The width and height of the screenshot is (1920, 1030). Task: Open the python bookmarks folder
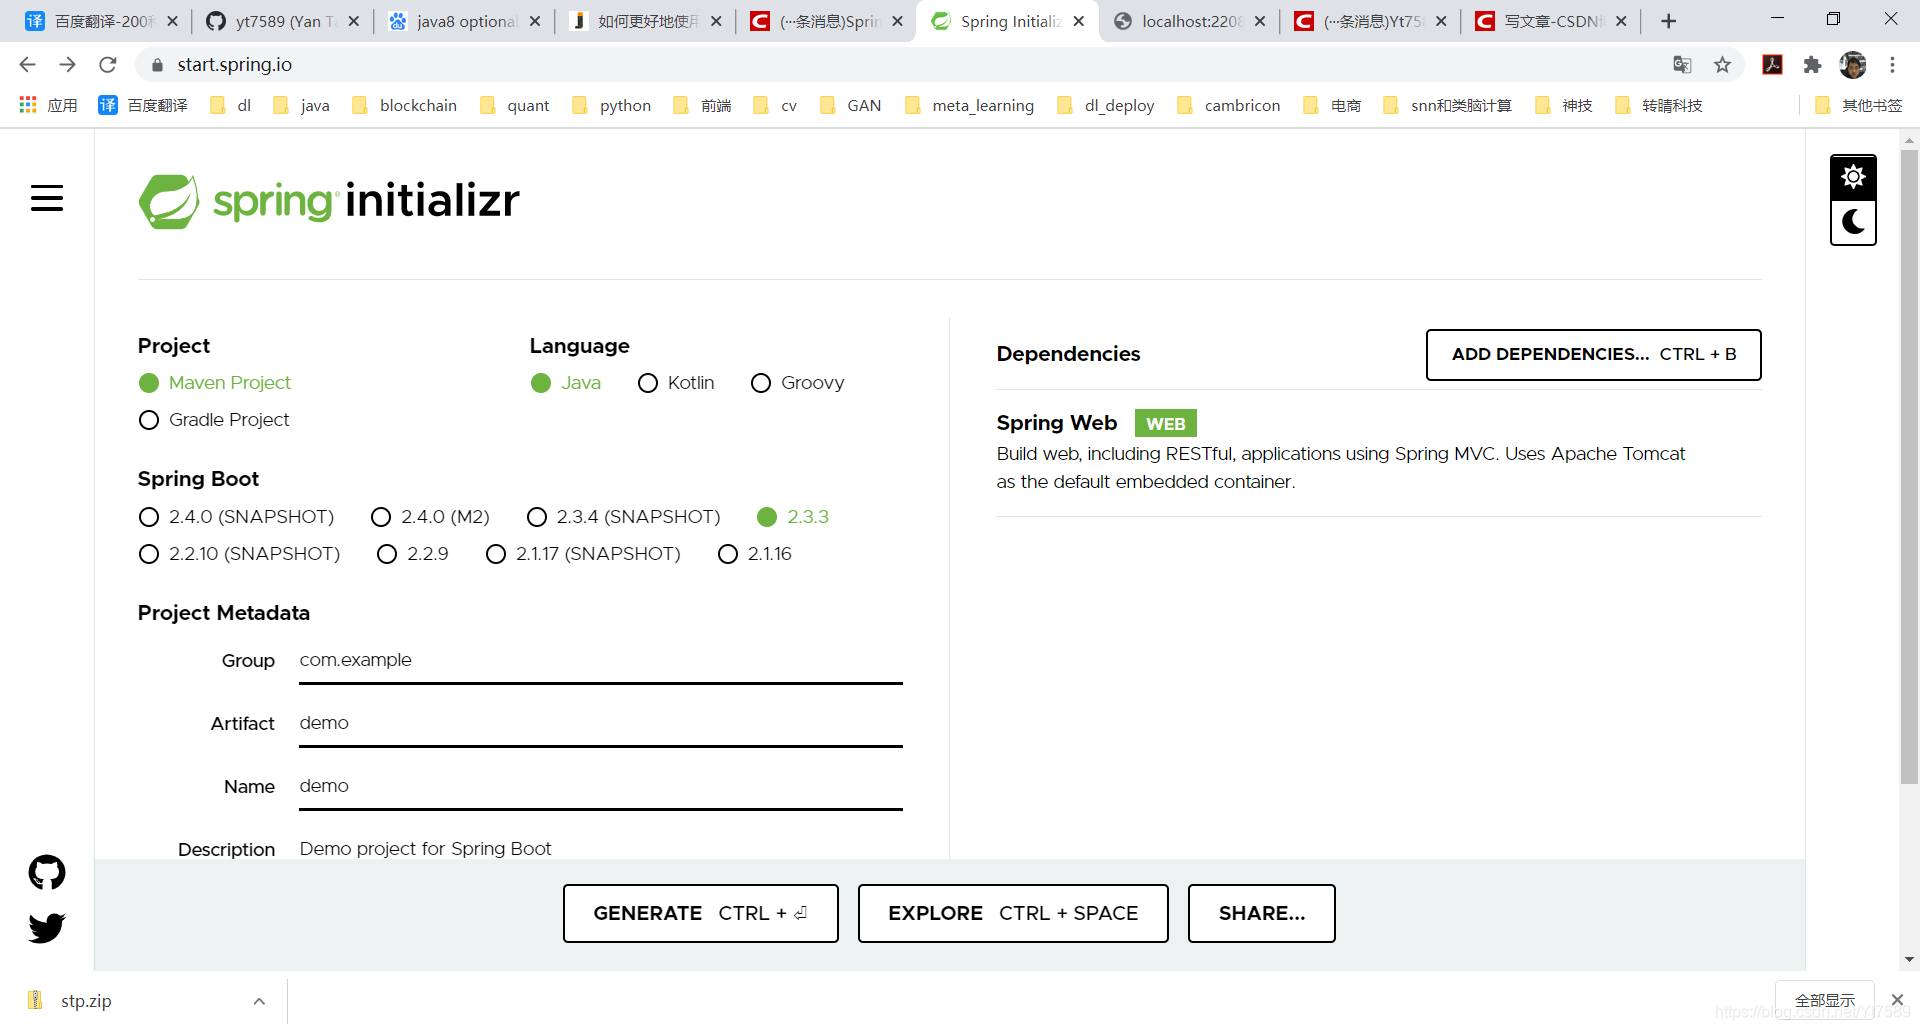tap(611, 105)
